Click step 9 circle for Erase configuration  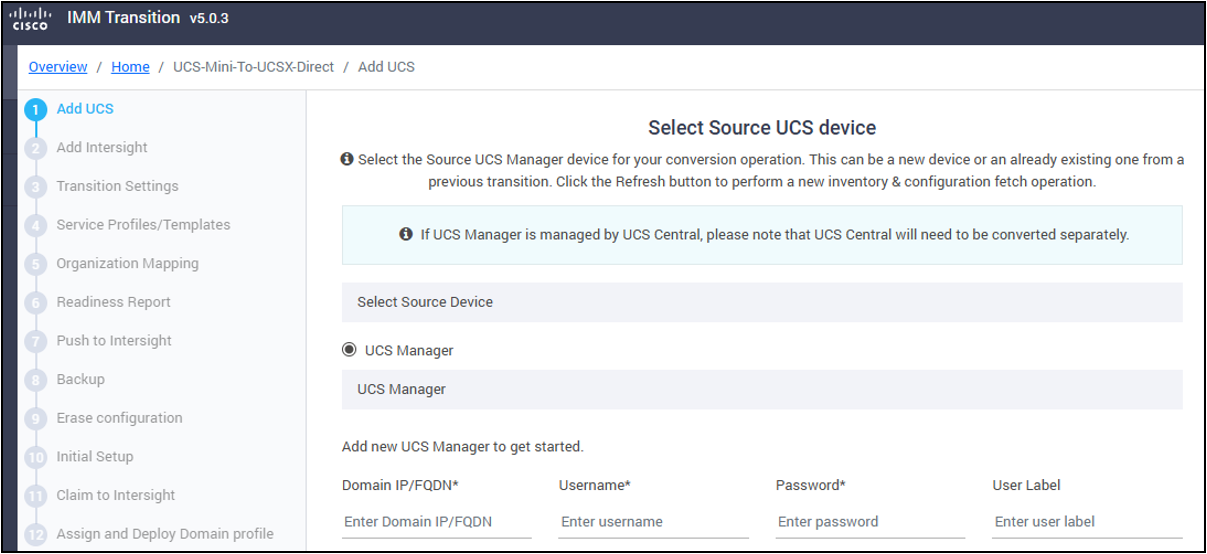(x=36, y=419)
